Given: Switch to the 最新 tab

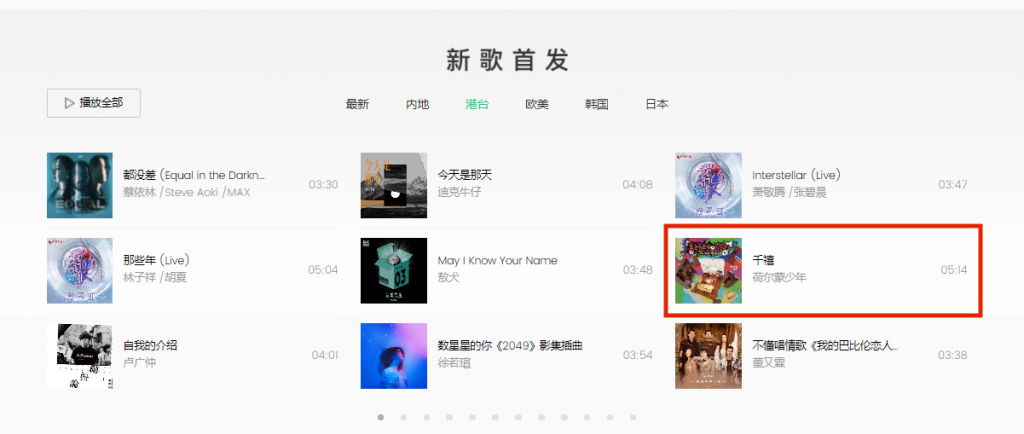Looking at the screenshot, I should [357, 104].
